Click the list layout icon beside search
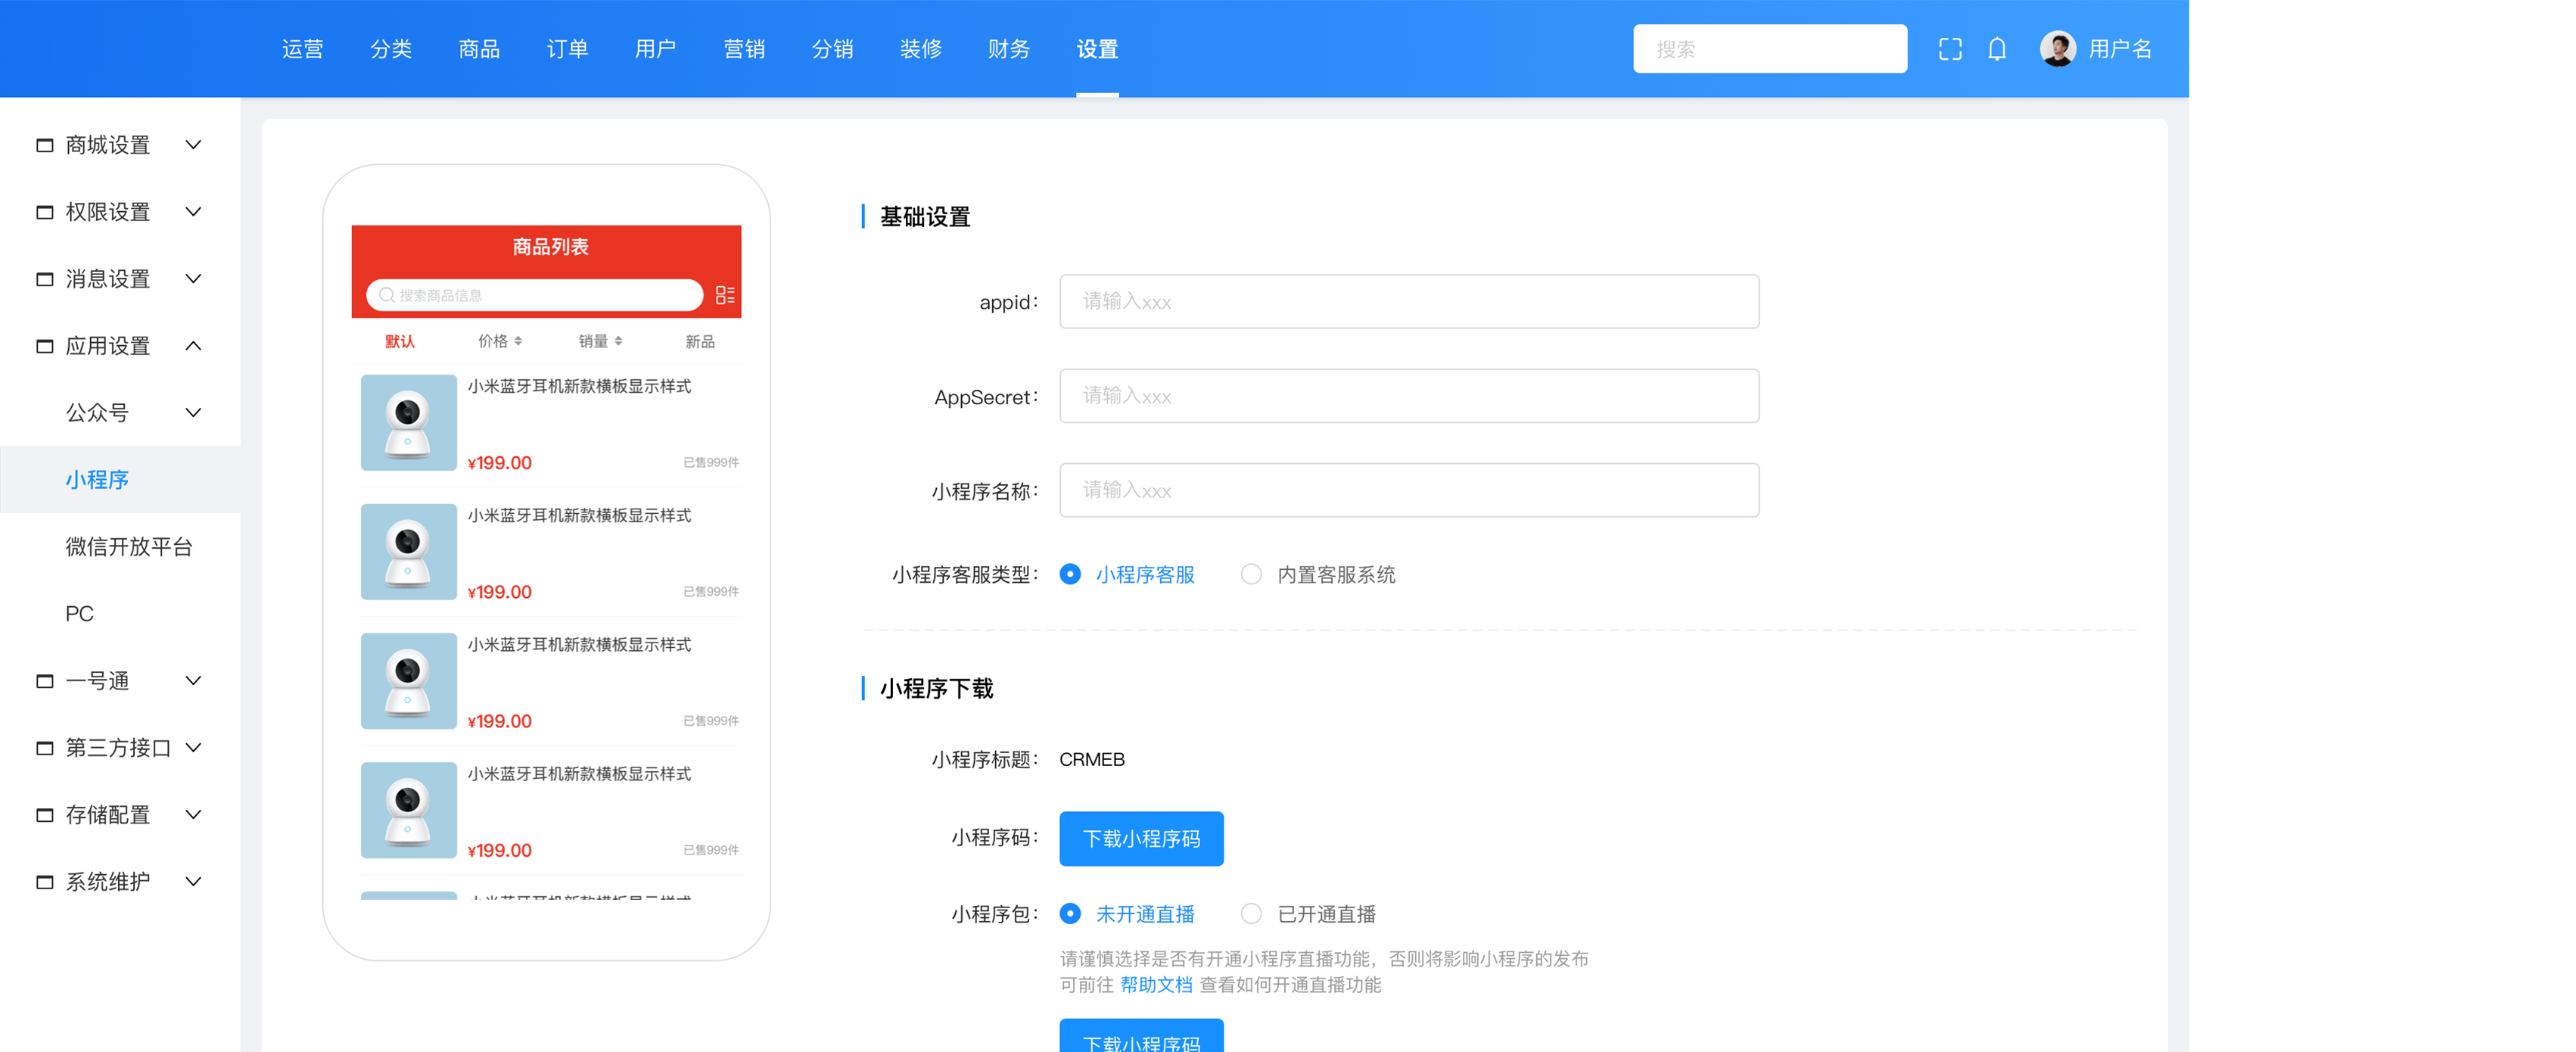This screenshot has width=2576, height=1052. point(725,295)
